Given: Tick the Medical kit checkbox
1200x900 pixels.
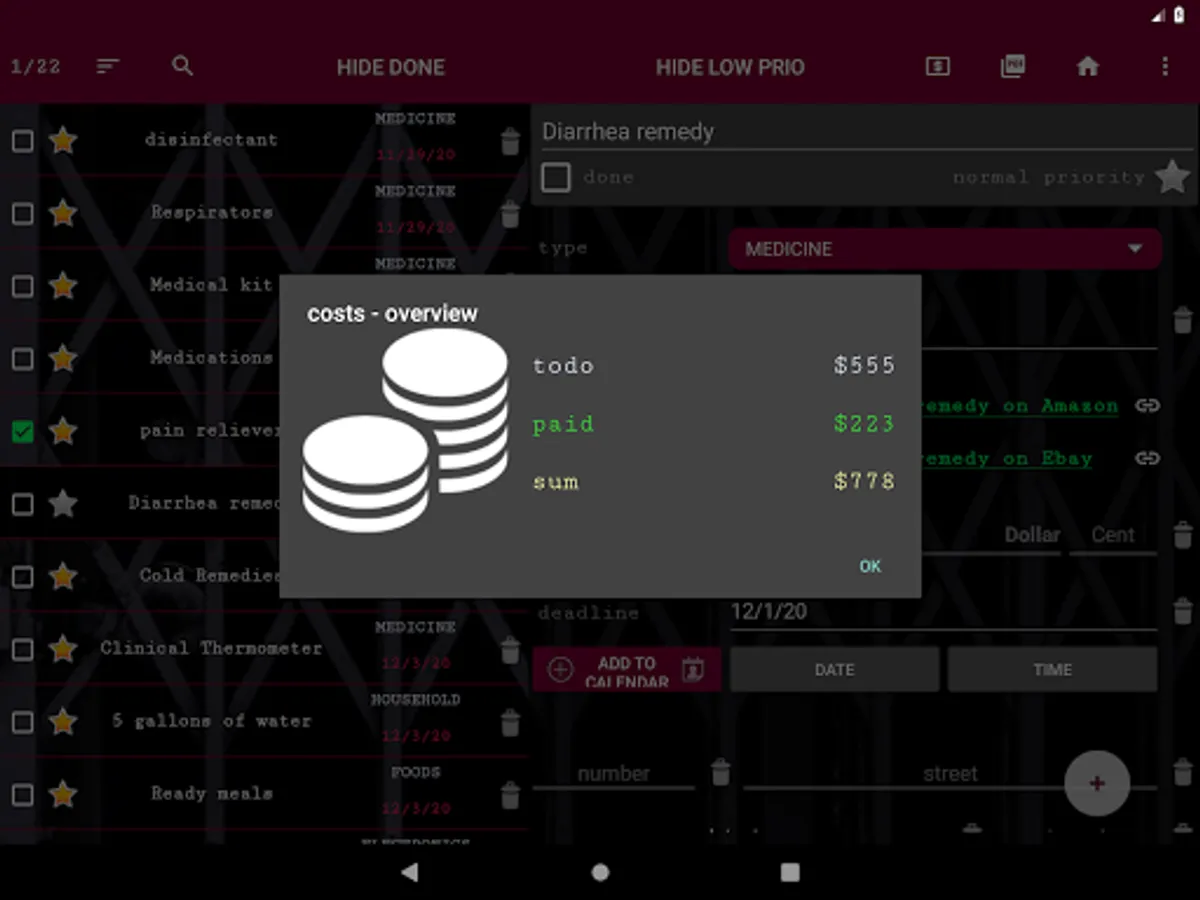Looking at the screenshot, I should click(22, 286).
